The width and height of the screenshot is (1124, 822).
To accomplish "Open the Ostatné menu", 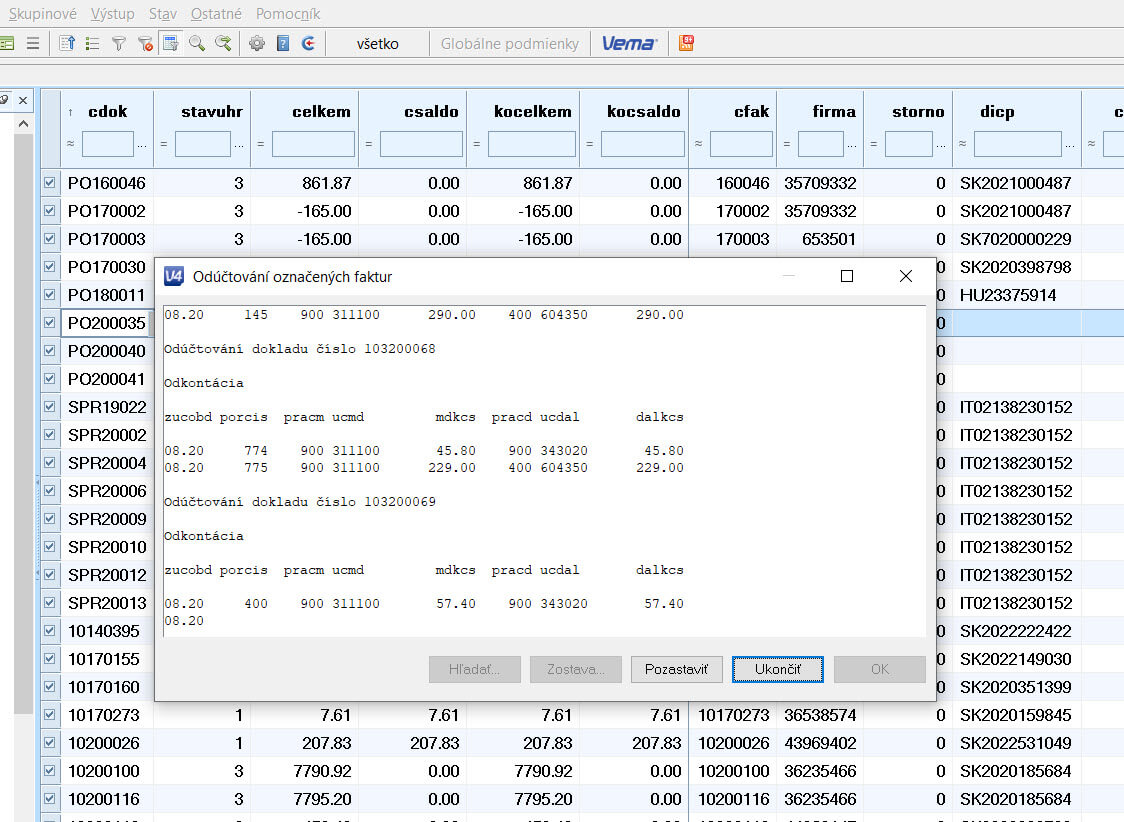I will click(x=216, y=14).
